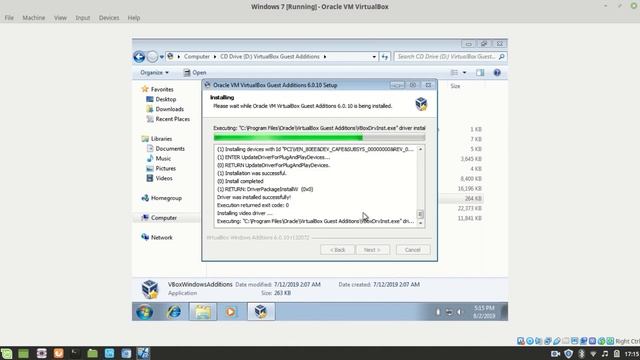
Task: Open the Windows 7 Start menu
Action: [144, 312]
